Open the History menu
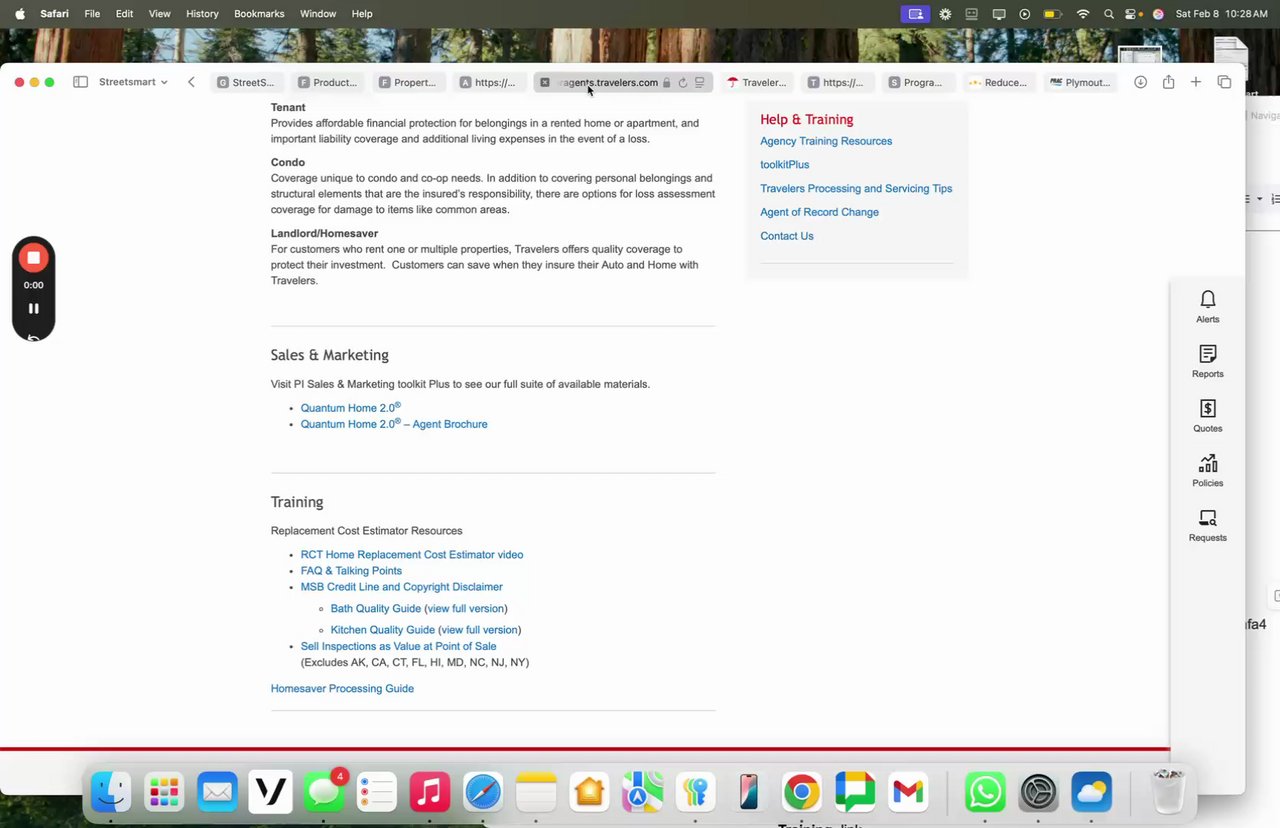This screenshot has width=1280, height=828. (202, 14)
